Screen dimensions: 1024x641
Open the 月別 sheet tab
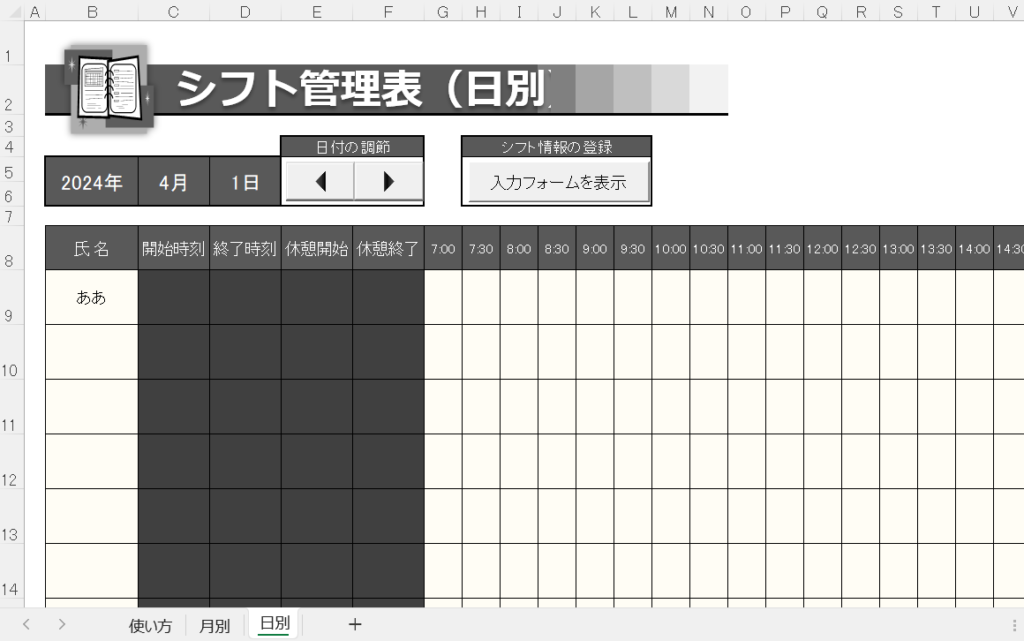coord(214,626)
